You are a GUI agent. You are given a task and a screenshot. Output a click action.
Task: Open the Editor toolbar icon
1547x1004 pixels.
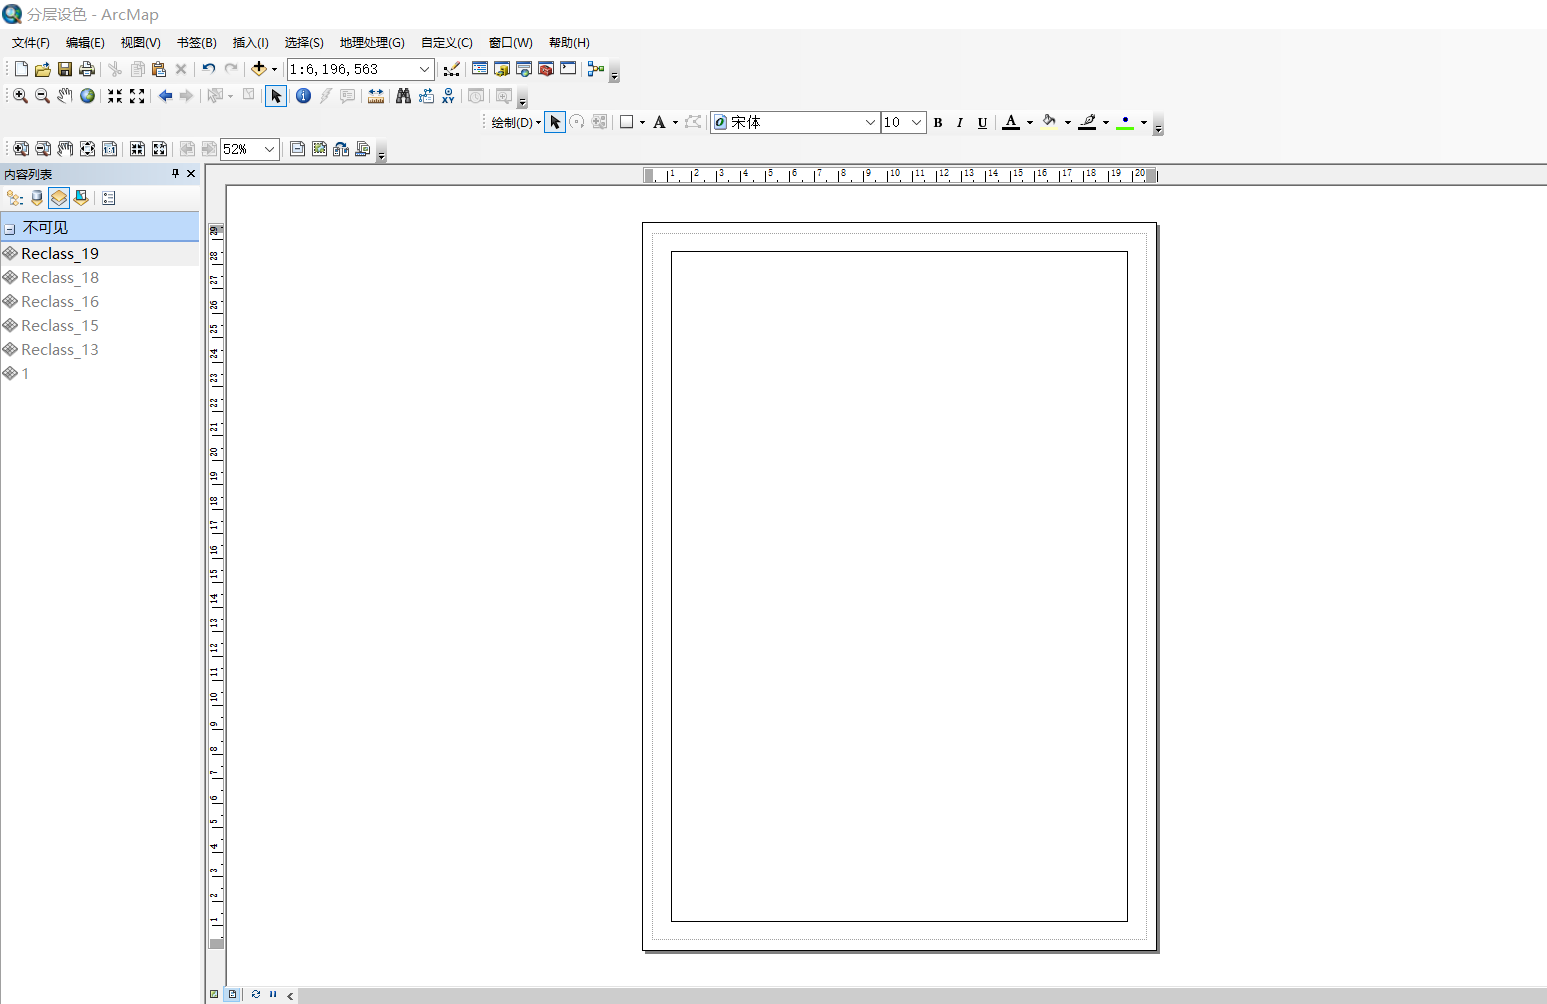452,69
